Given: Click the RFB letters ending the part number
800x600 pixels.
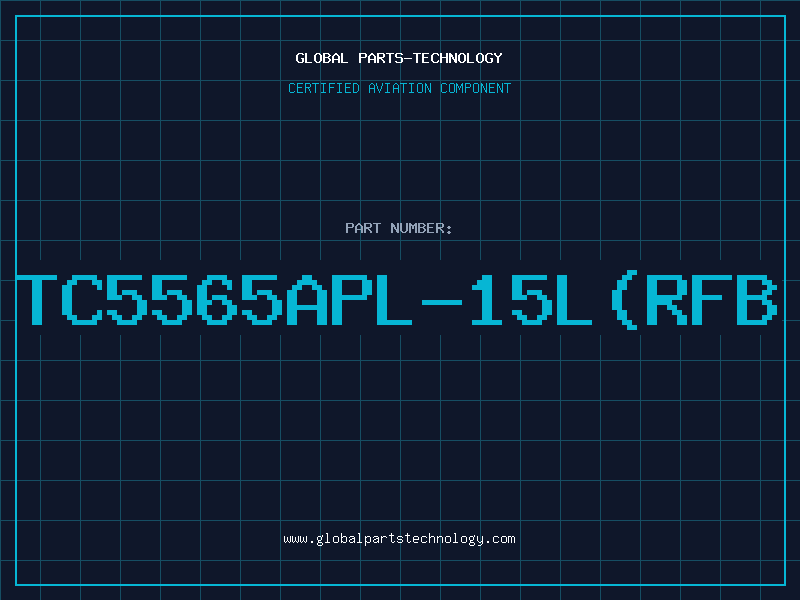Looking at the screenshot, I should coord(712,300).
